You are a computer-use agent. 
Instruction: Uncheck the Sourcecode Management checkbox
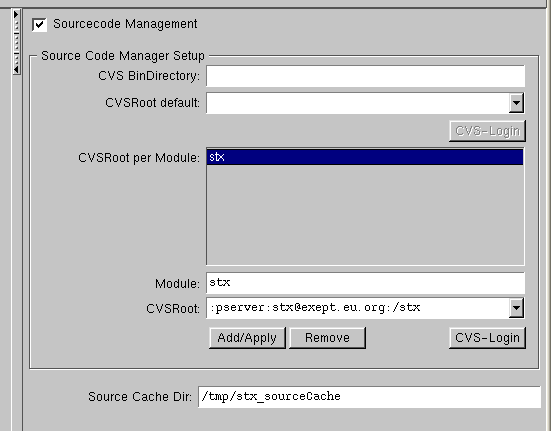[39, 25]
